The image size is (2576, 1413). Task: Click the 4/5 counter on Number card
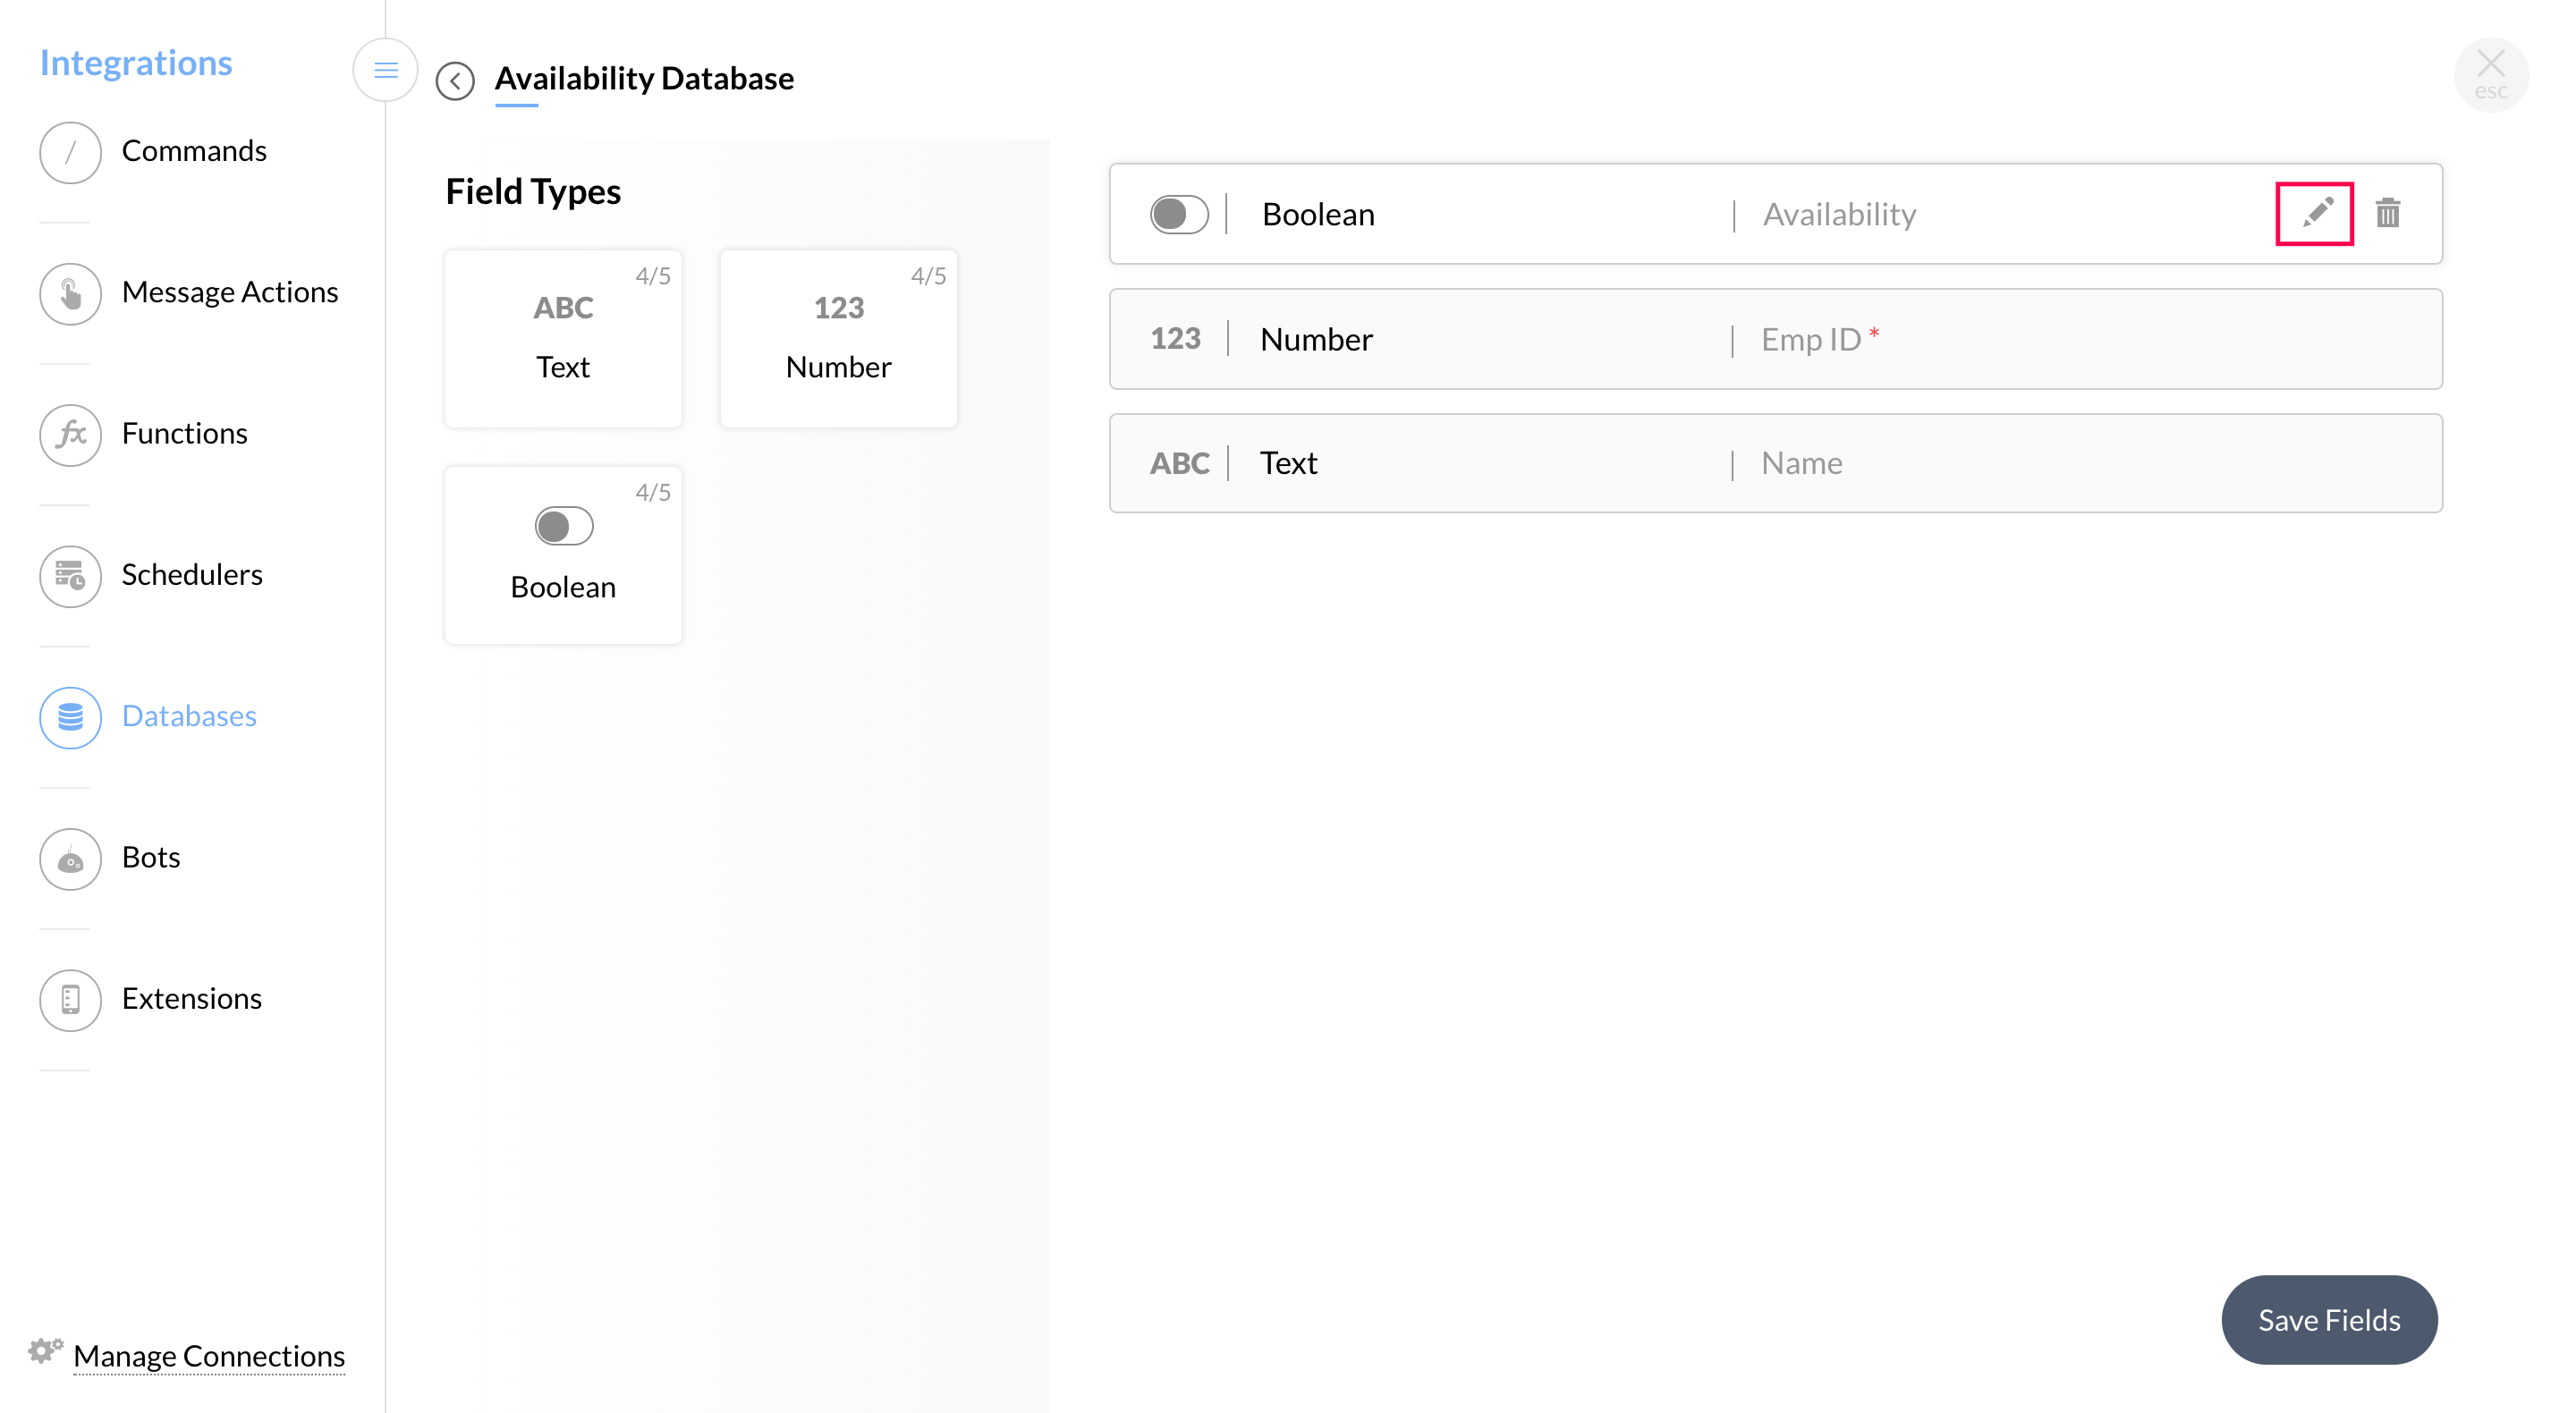(x=928, y=276)
